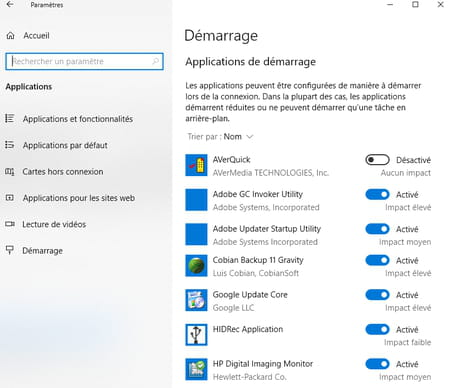Maximize the Paramètres window
450x388 pixels.
[415, 5]
